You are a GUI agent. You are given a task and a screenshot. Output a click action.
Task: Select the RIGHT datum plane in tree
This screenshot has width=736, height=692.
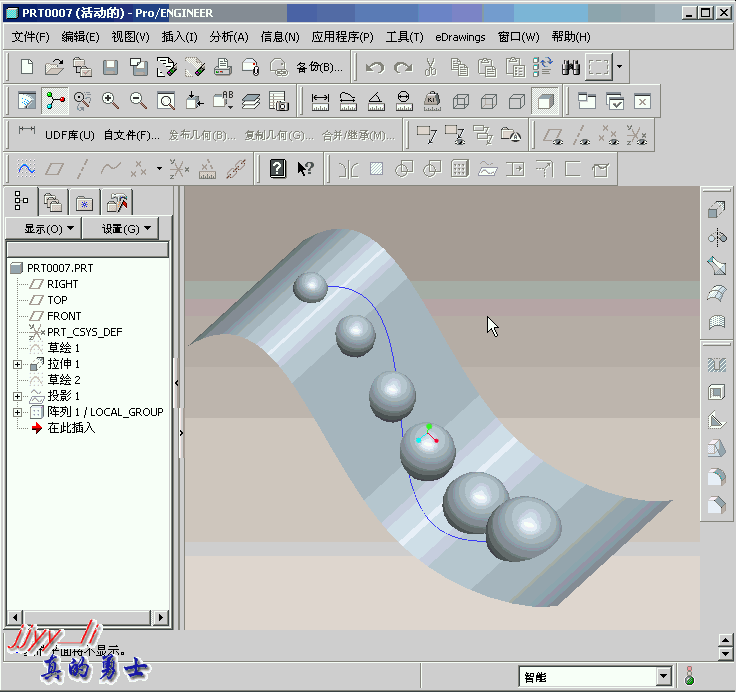[x=62, y=284]
